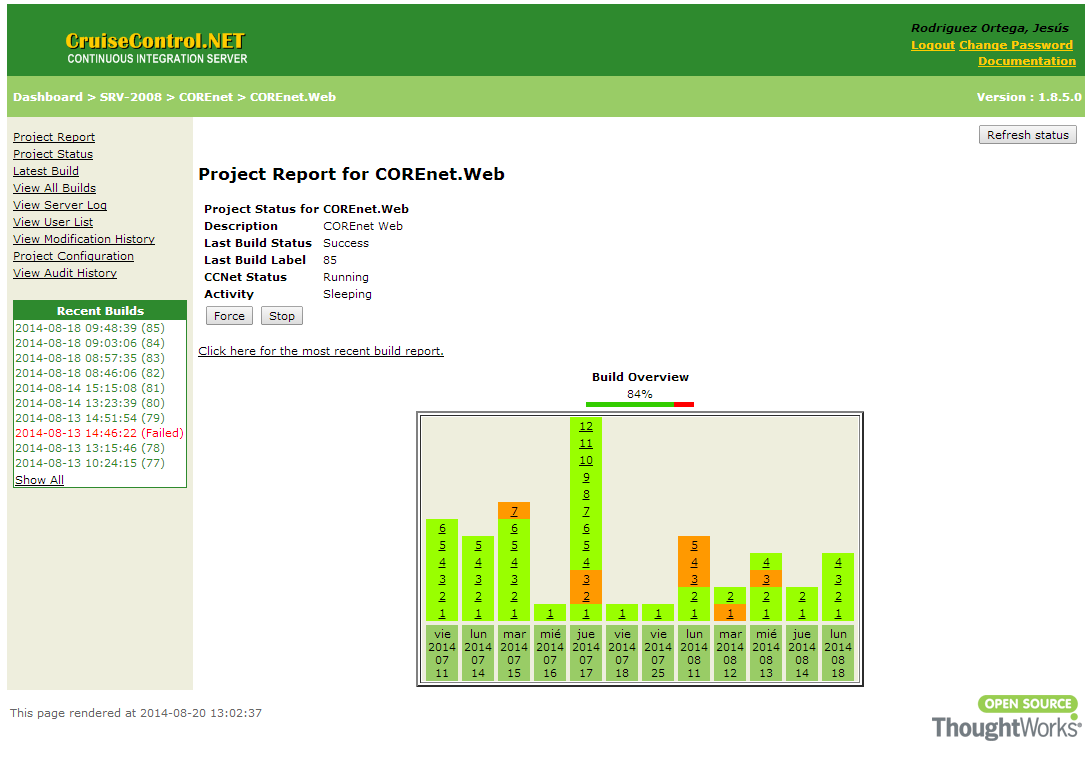1090x771 pixels.
Task: Open build 1 in the vie 07-18 column
Action: (x=622, y=614)
